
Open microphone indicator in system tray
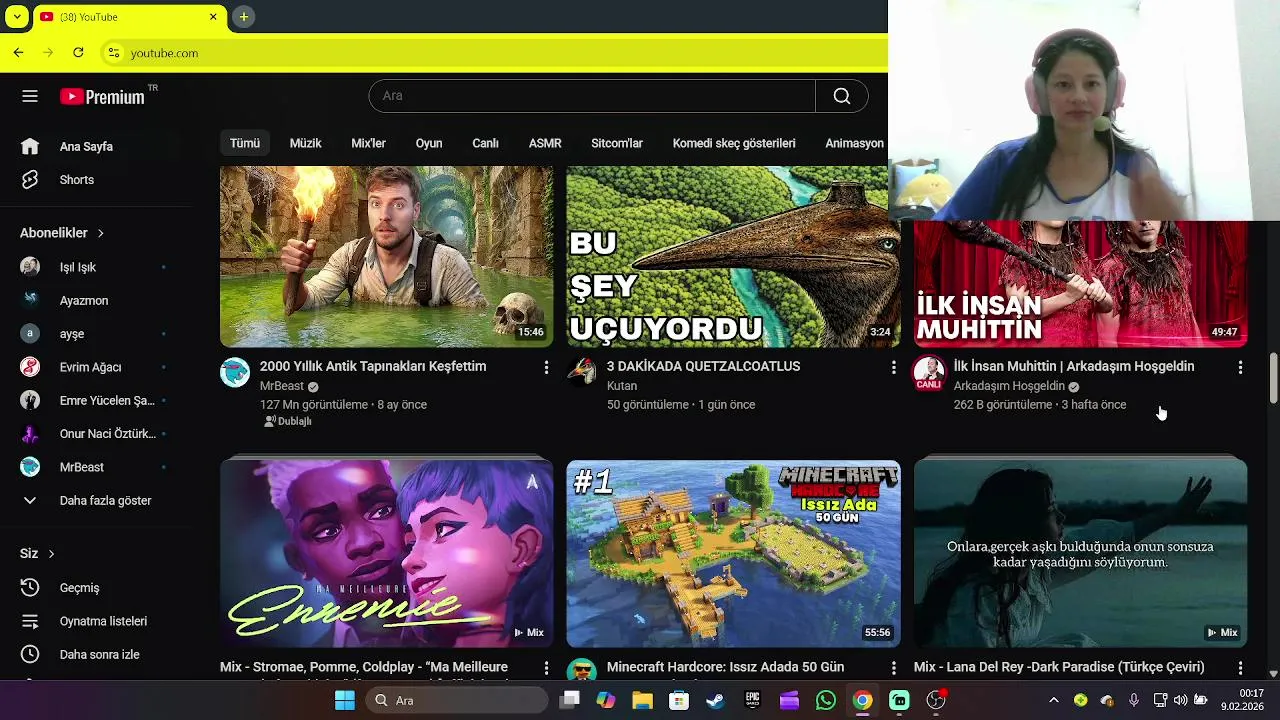coord(1134,700)
